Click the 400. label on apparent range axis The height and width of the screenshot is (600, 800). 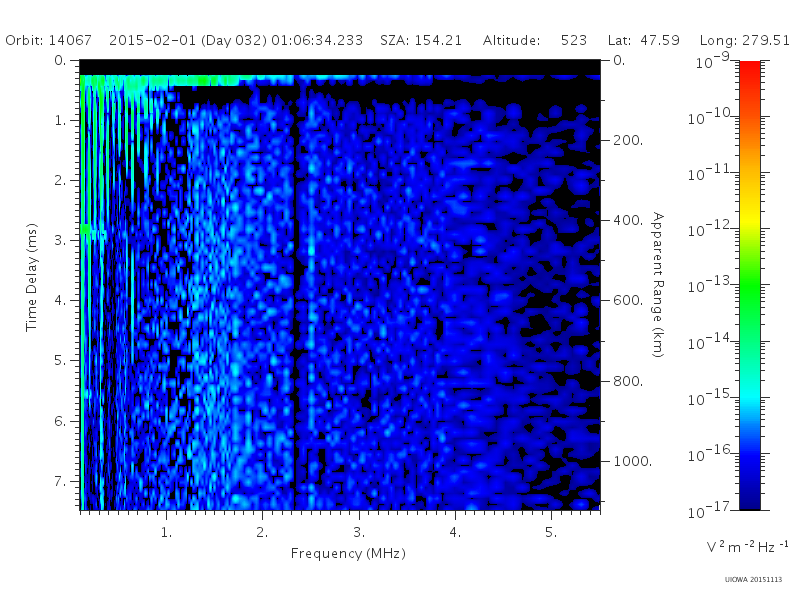(628, 220)
